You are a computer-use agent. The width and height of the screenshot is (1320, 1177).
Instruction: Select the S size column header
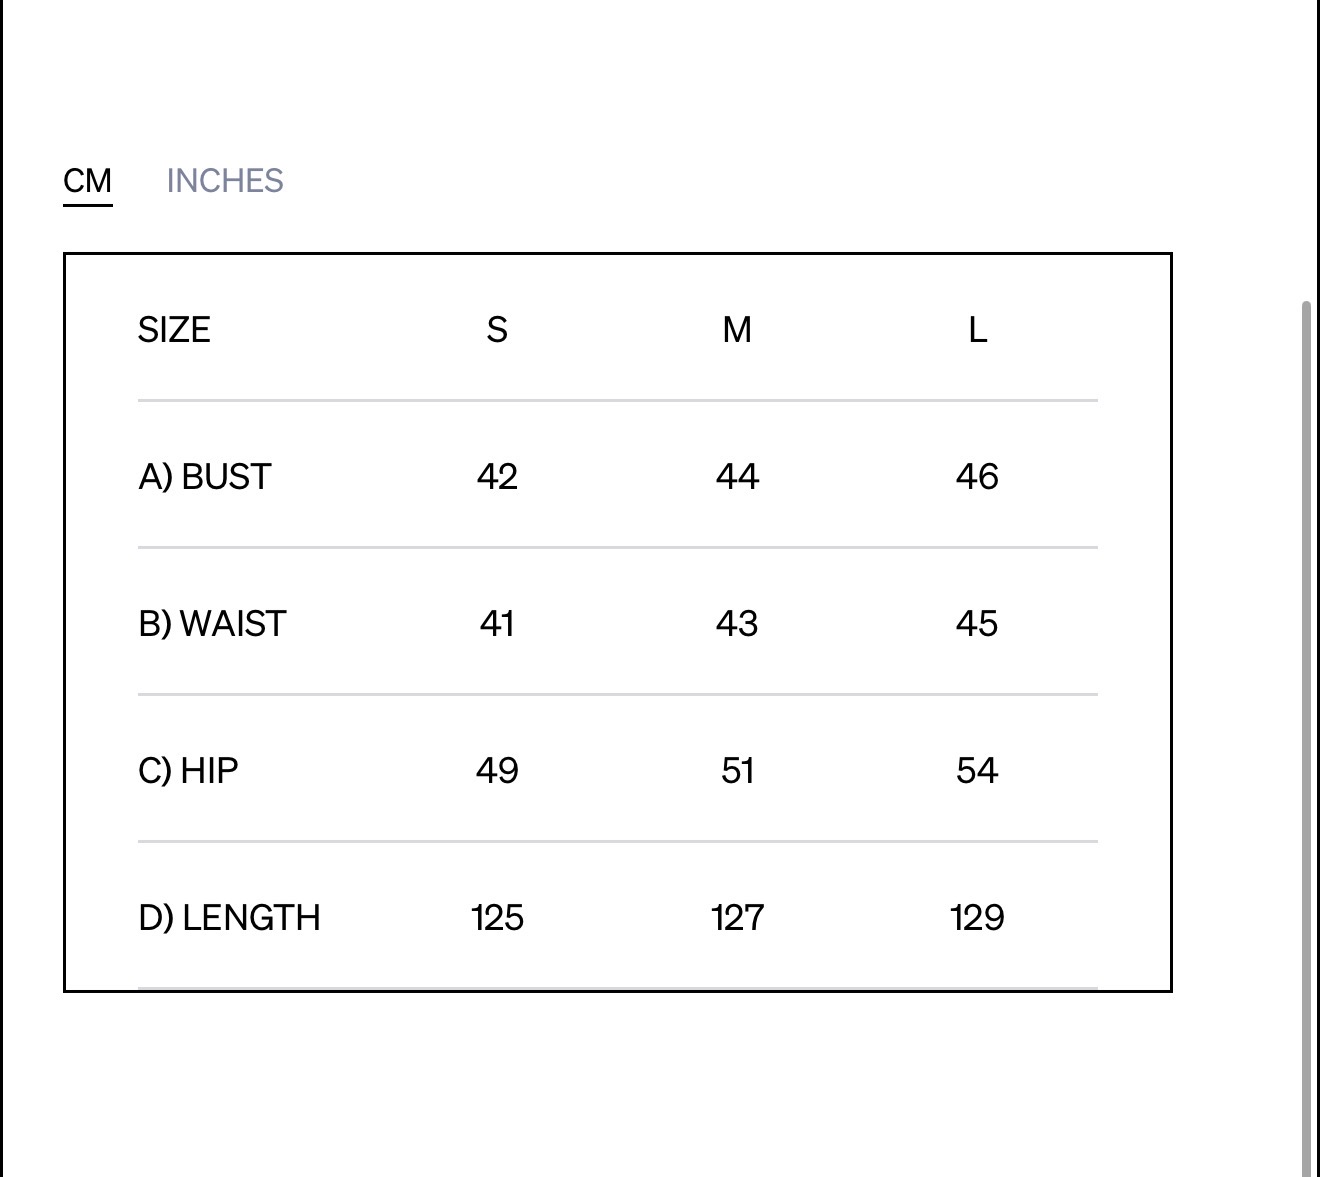497,330
